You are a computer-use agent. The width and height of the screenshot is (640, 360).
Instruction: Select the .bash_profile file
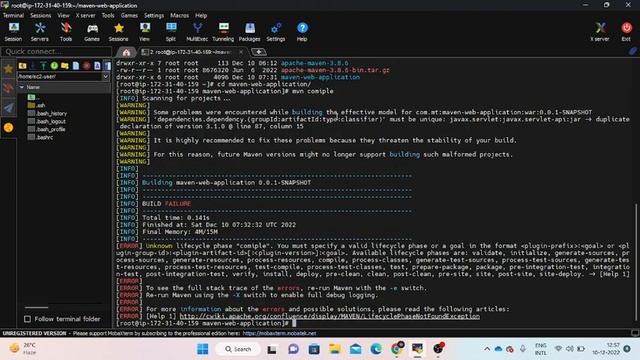tap(47, 129)
